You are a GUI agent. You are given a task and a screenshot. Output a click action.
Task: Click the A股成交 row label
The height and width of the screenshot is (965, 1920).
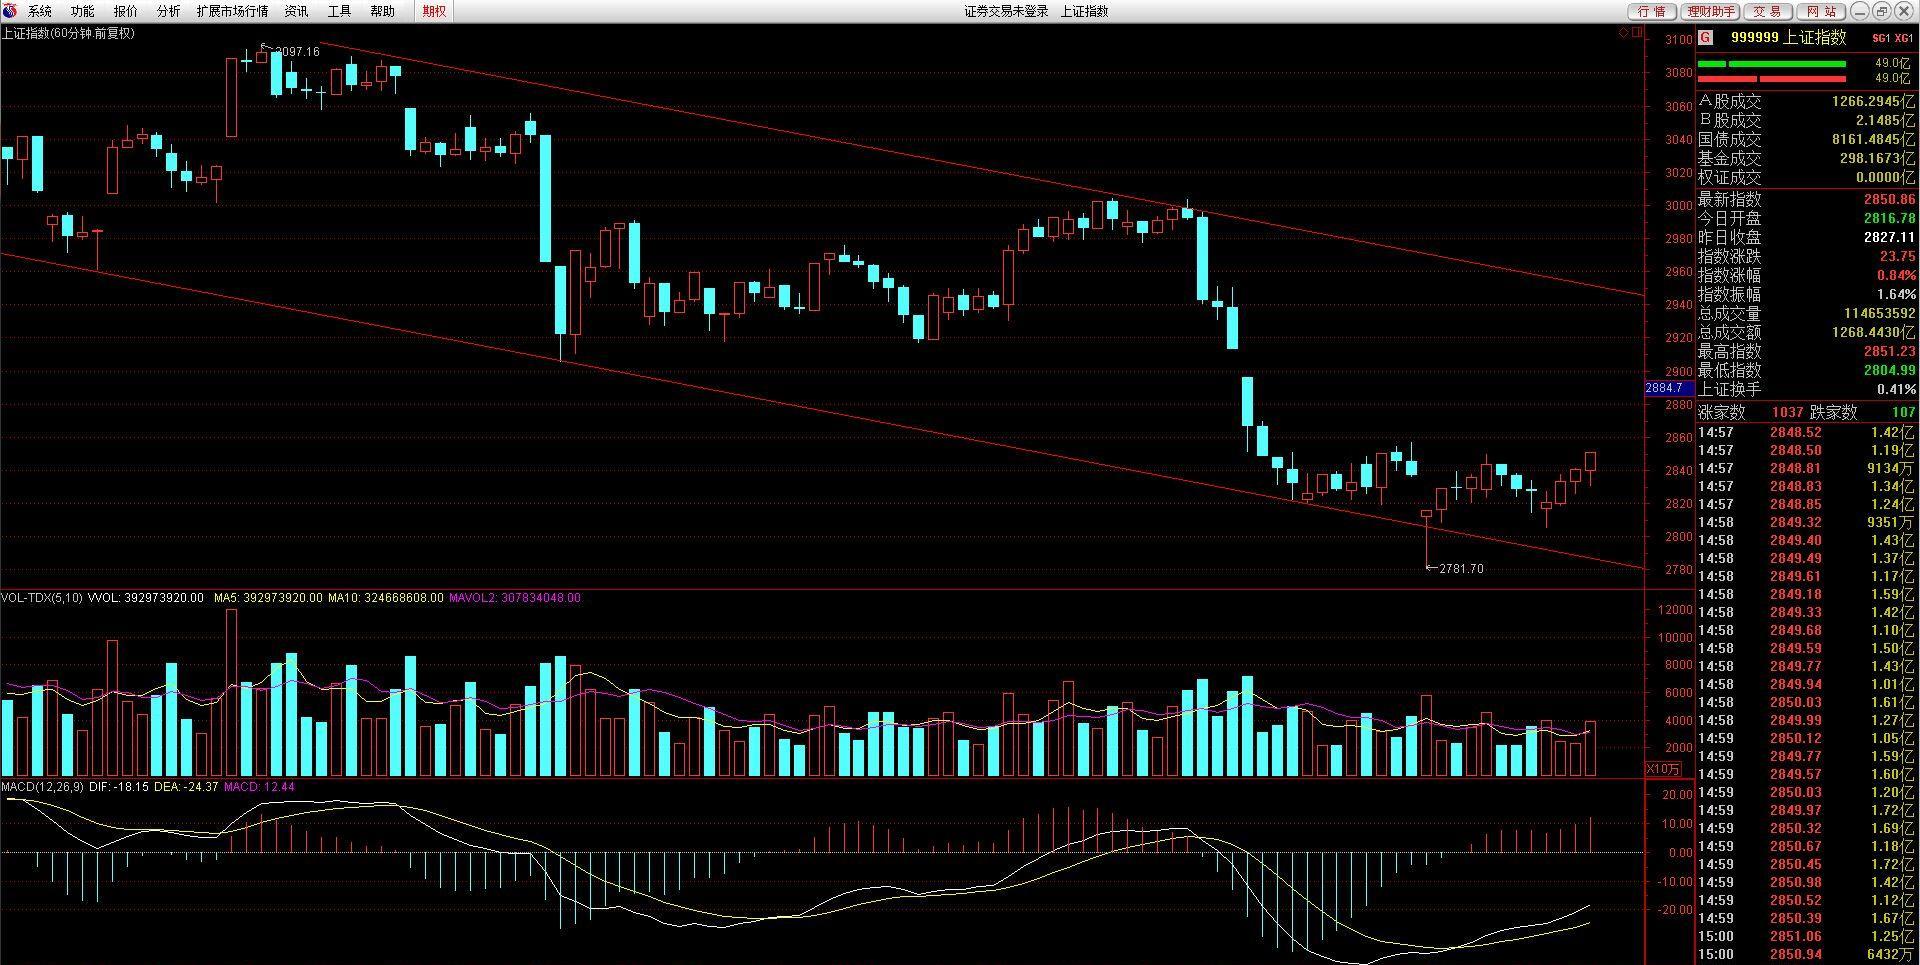tap(1729, 102)
